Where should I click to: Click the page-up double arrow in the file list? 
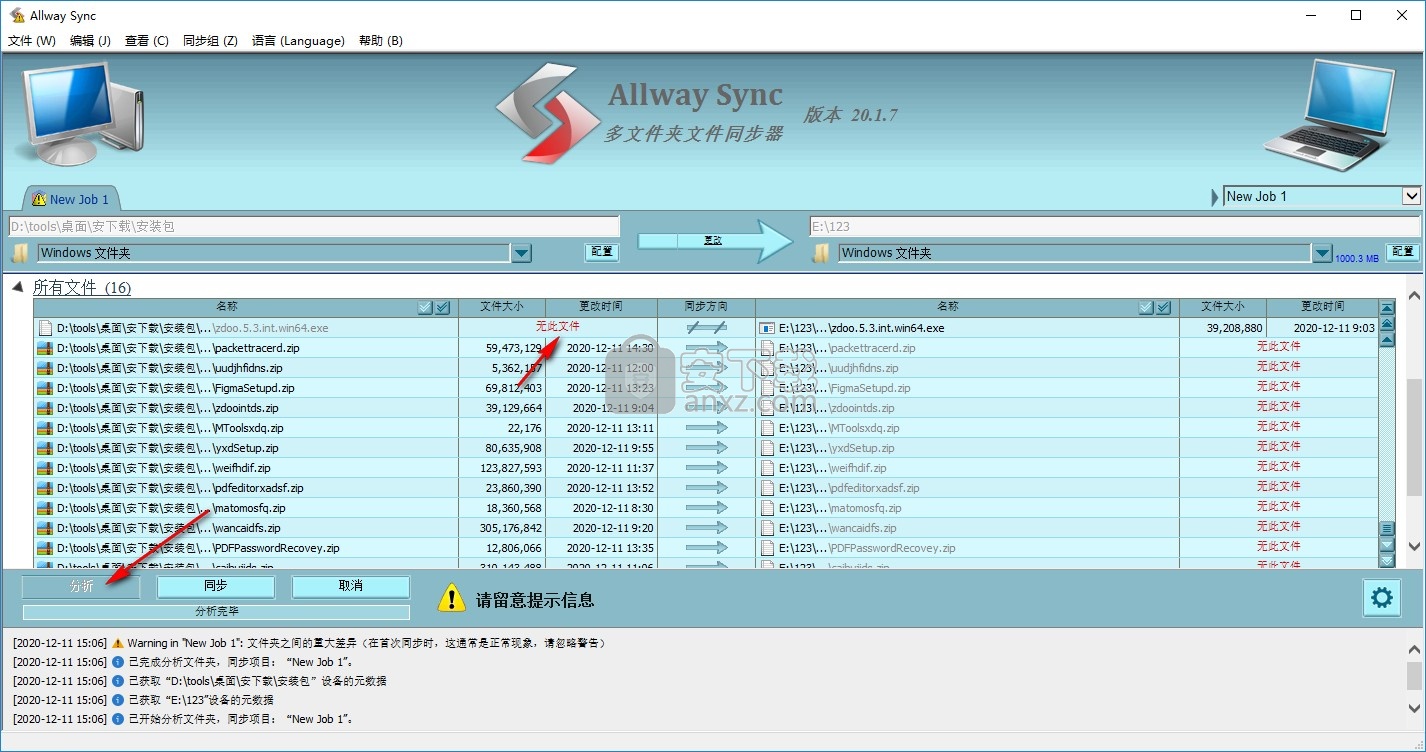[1387, 324]
